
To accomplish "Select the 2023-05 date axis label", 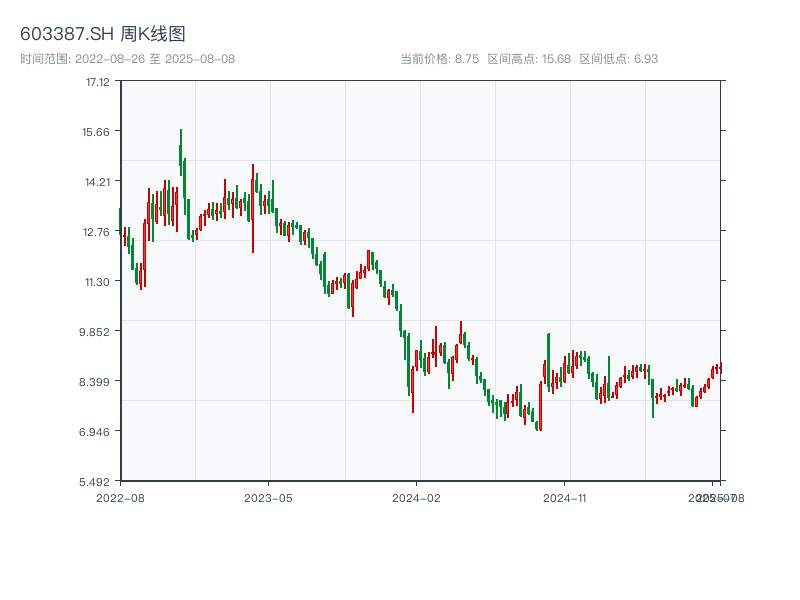I will (268, 497).
